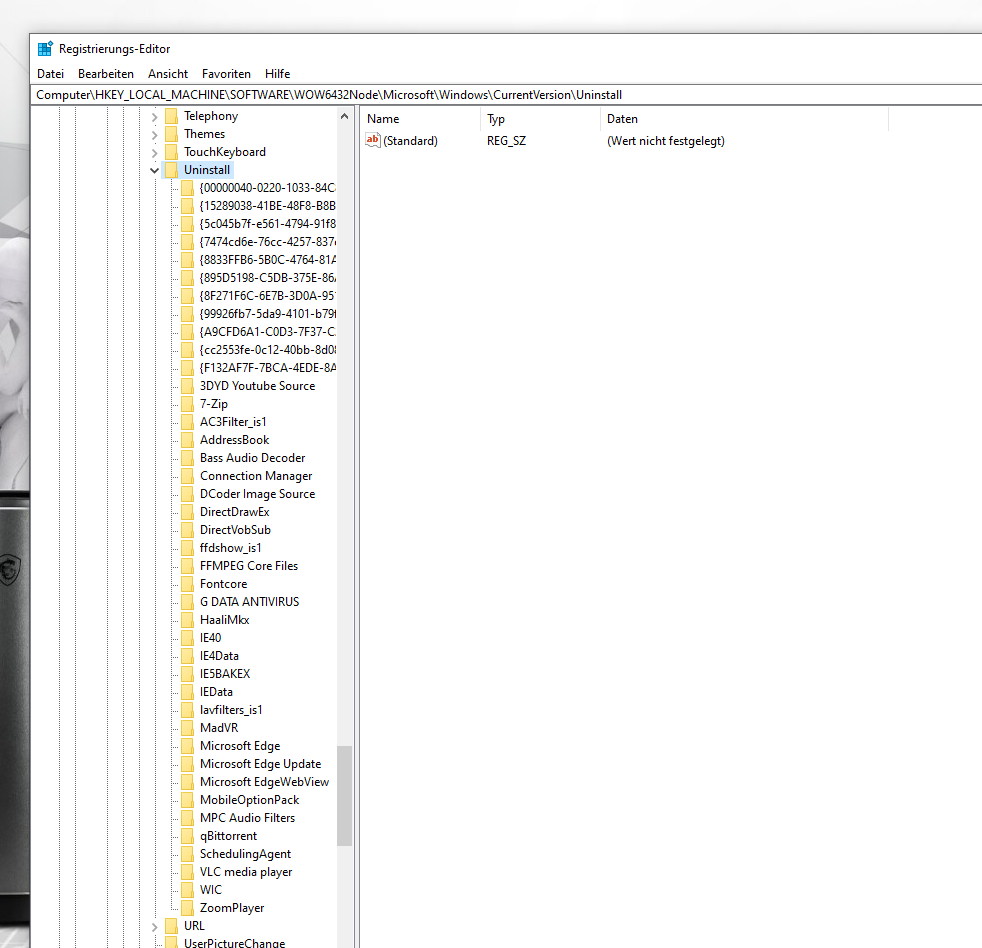Click the Fontcore folder icon
This screenshot has width=982, height=948.
[x=187, y=584]
